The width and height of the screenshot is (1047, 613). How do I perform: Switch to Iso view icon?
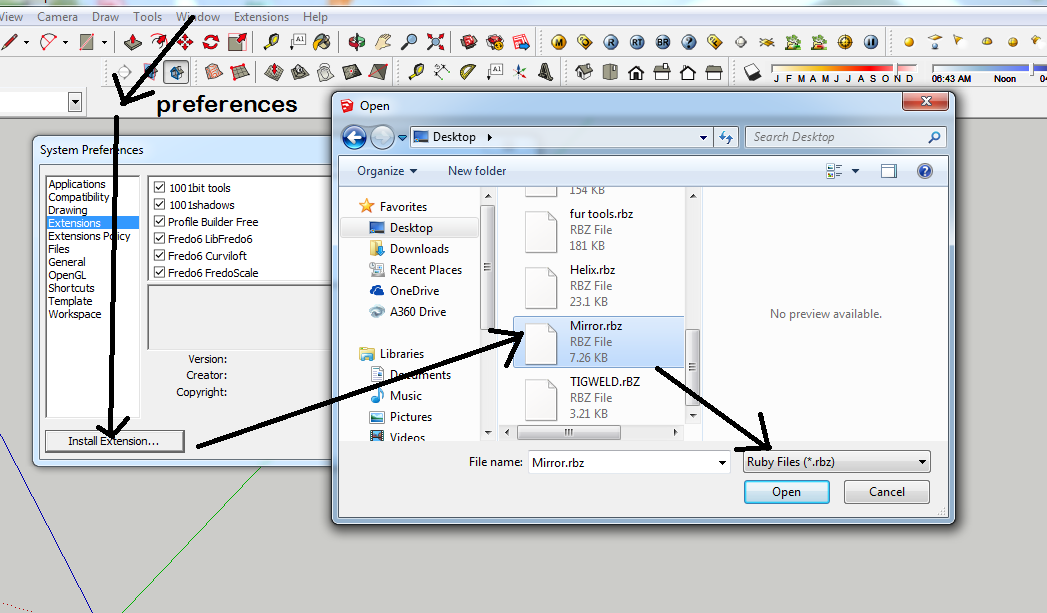click(584, 71)
